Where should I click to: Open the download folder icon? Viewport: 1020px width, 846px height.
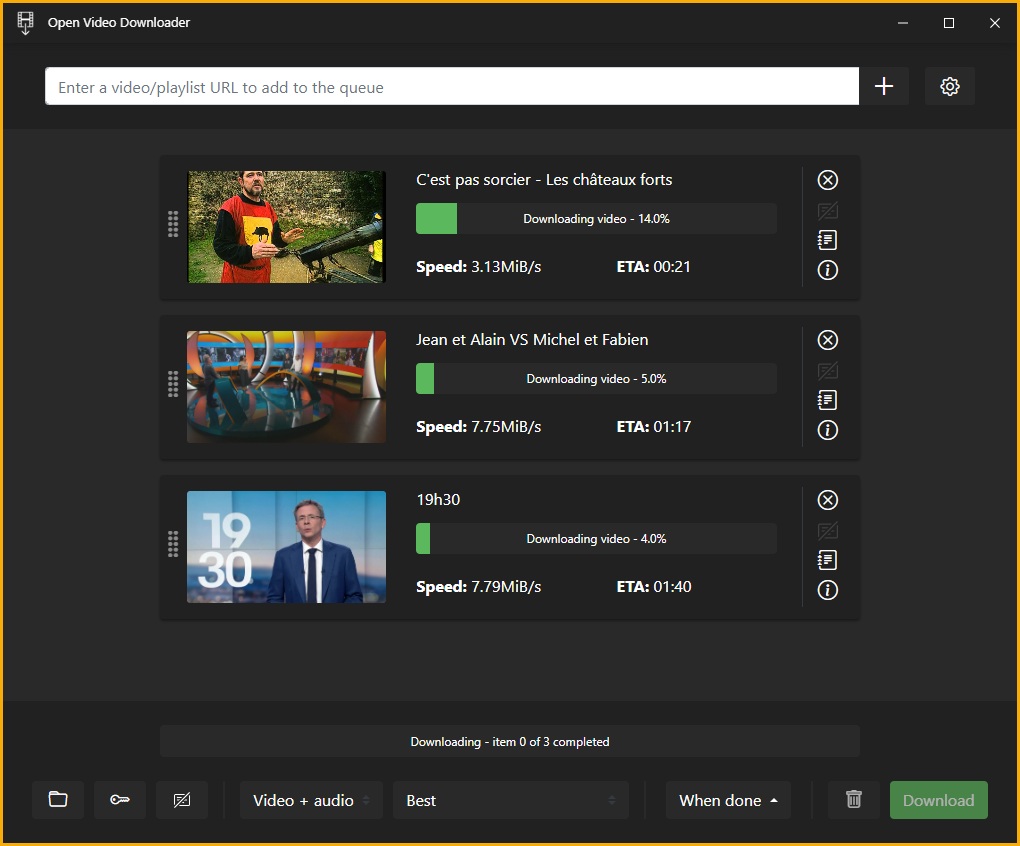[58, 800]
